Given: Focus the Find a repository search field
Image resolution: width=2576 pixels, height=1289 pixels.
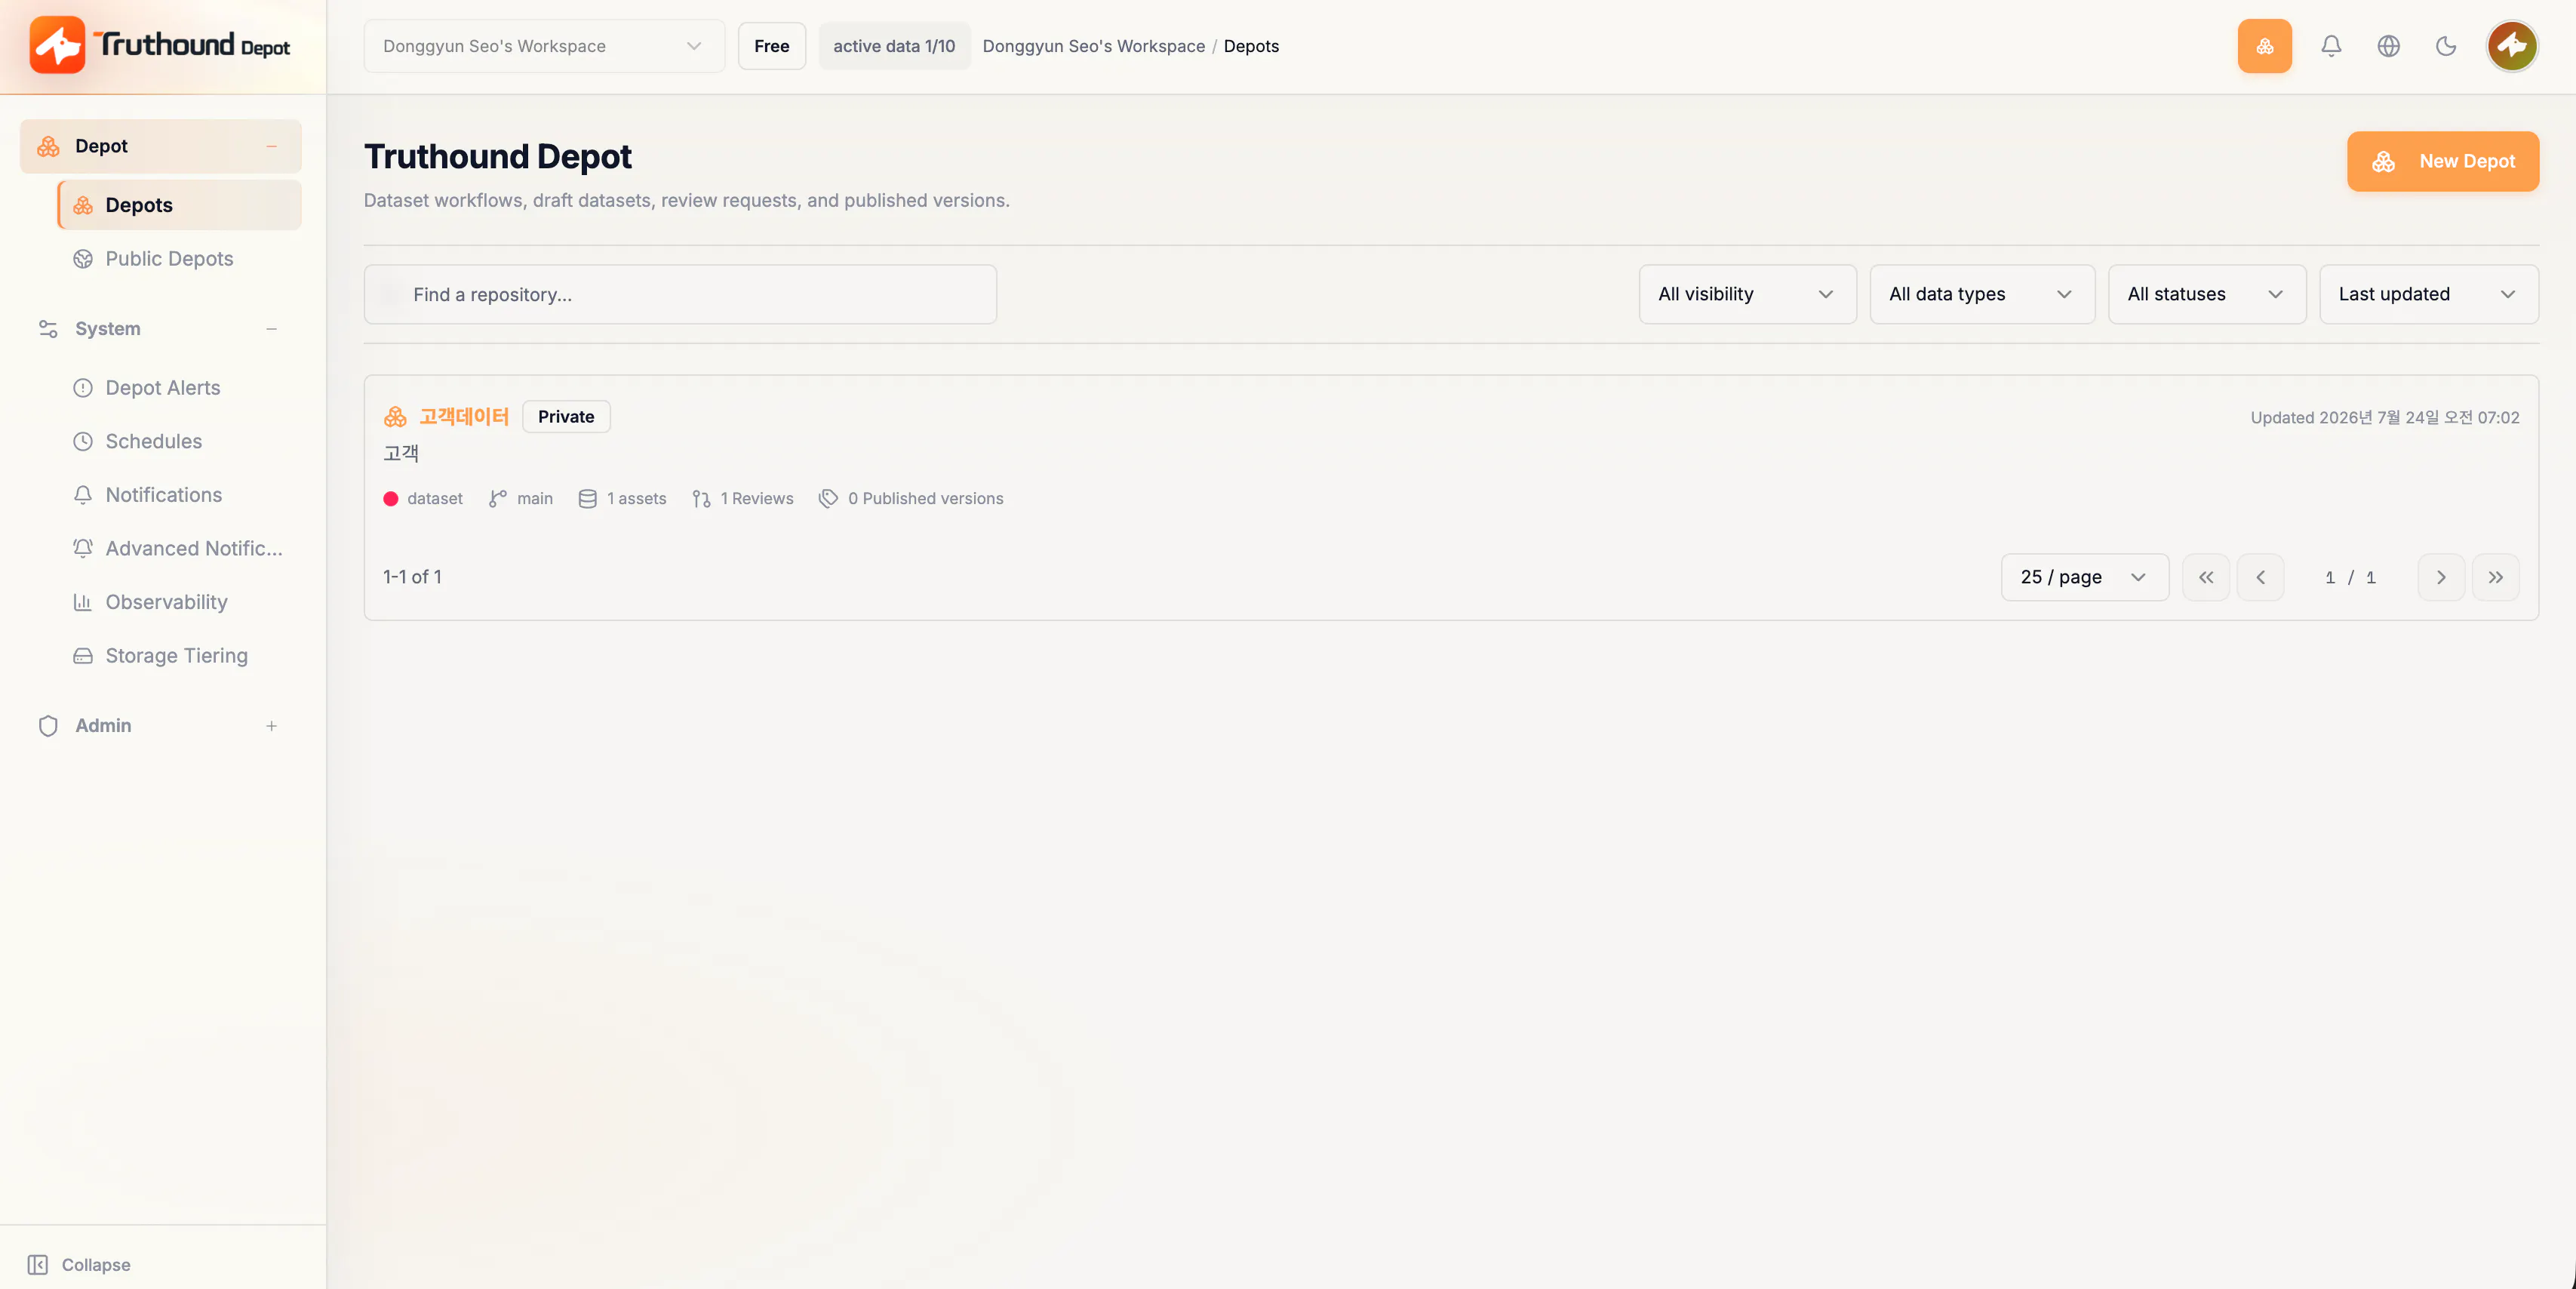Looking at the screenshot, I should click(x=680, y=294).
